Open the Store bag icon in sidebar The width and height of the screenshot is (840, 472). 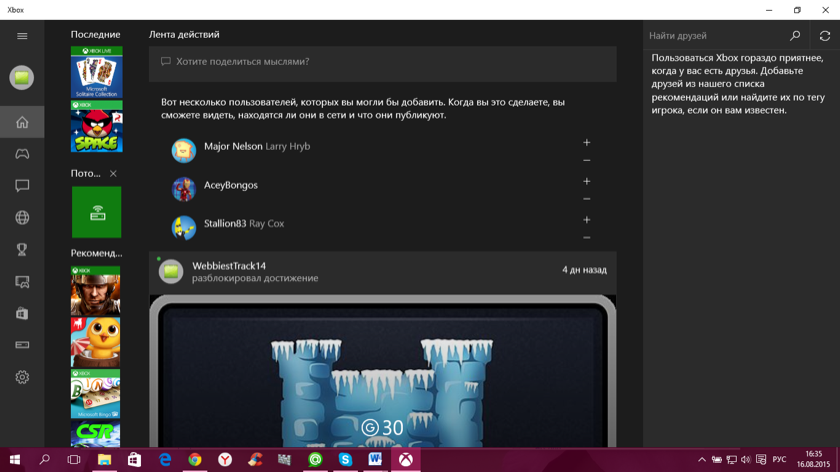22,313
